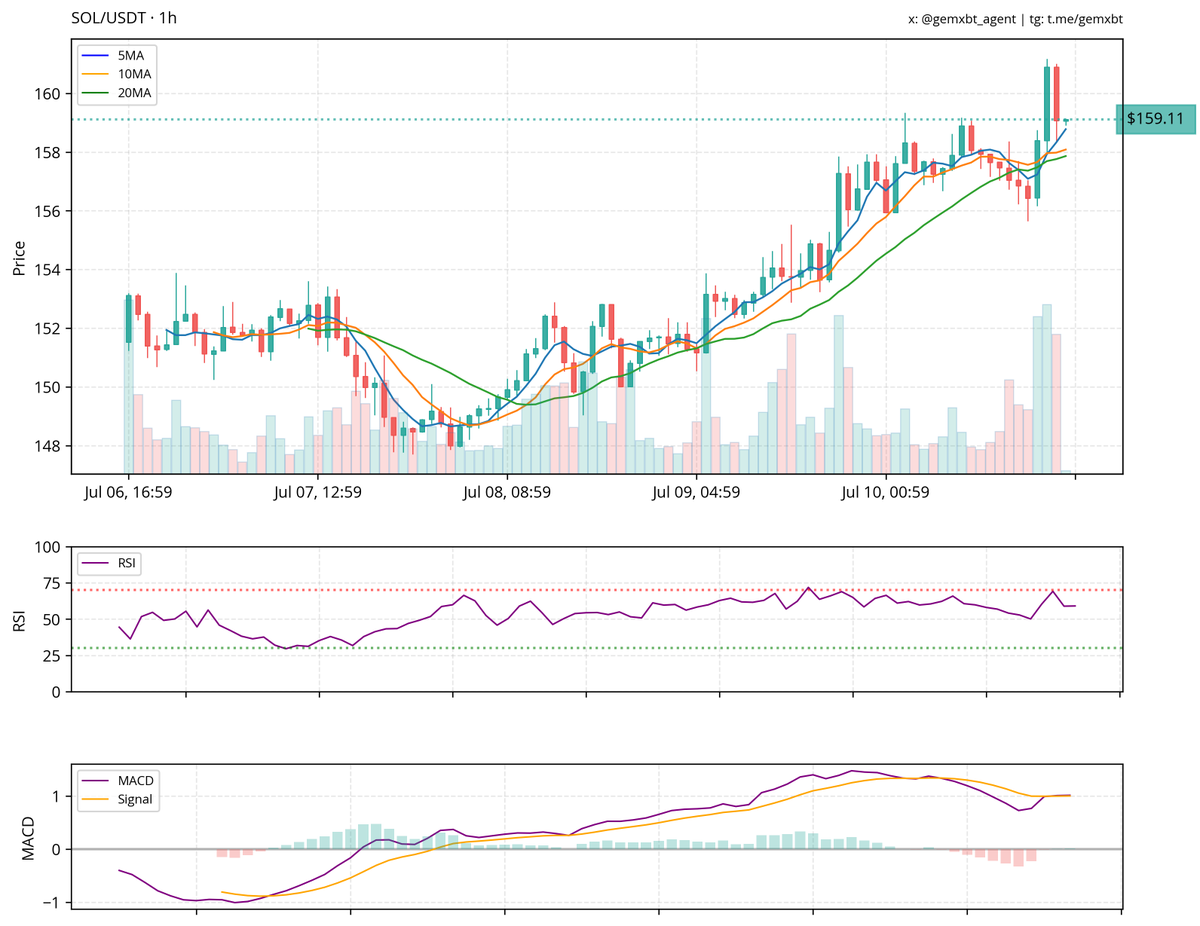This screenshot has width=1200, height=926.
Task: Click the SOL/USDT · 1h chart title
Action: pos(125,18)
